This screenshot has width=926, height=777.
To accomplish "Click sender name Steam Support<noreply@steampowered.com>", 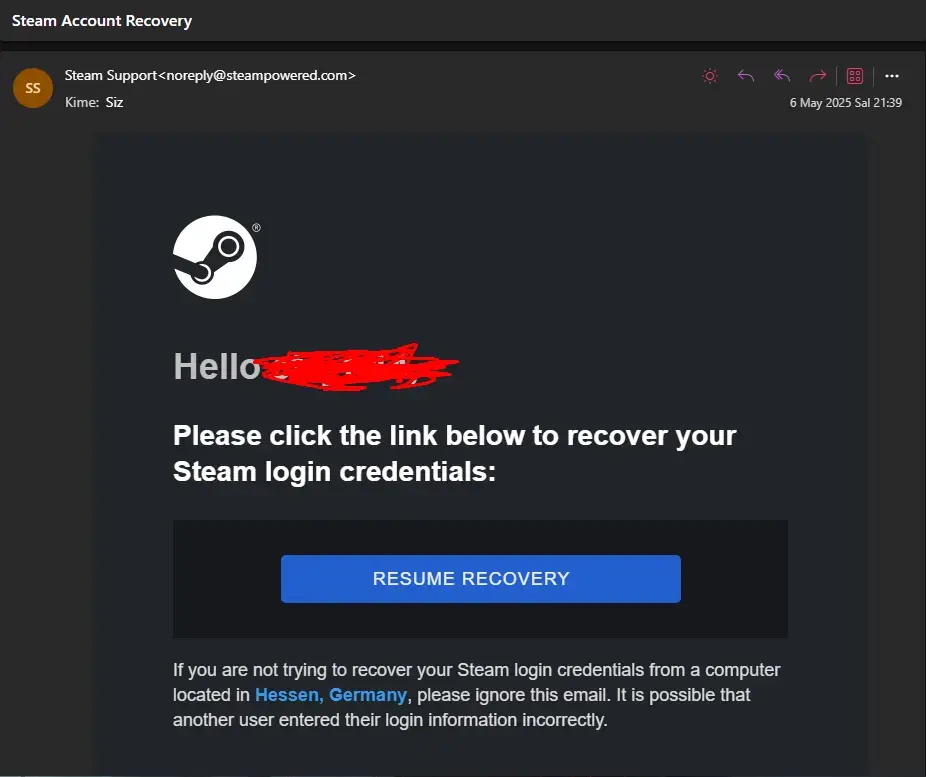I will (210, 76).
